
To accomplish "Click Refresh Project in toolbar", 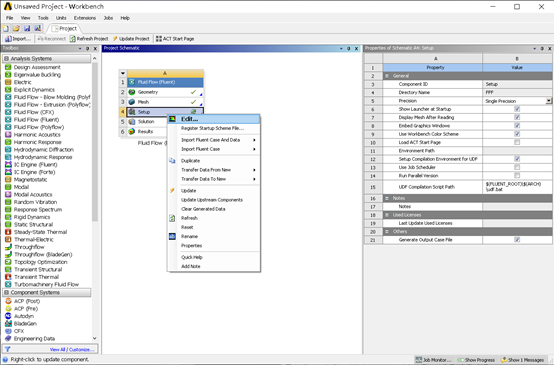I will [x=89, y=39].
